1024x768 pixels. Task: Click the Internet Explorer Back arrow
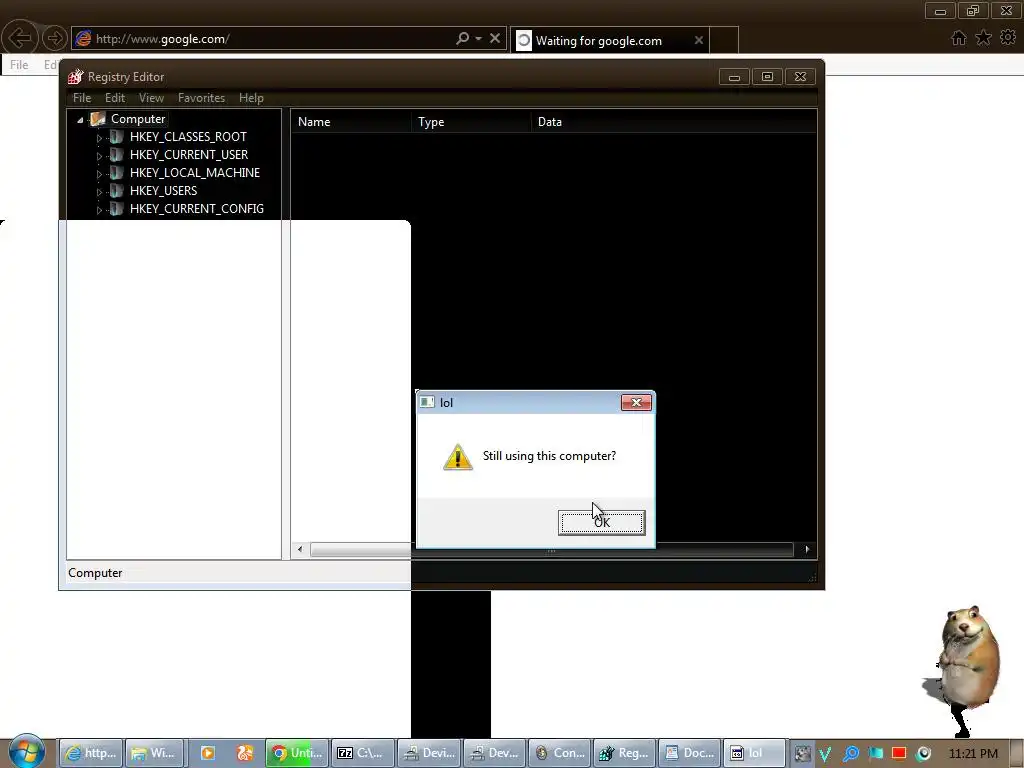point(20,38)
